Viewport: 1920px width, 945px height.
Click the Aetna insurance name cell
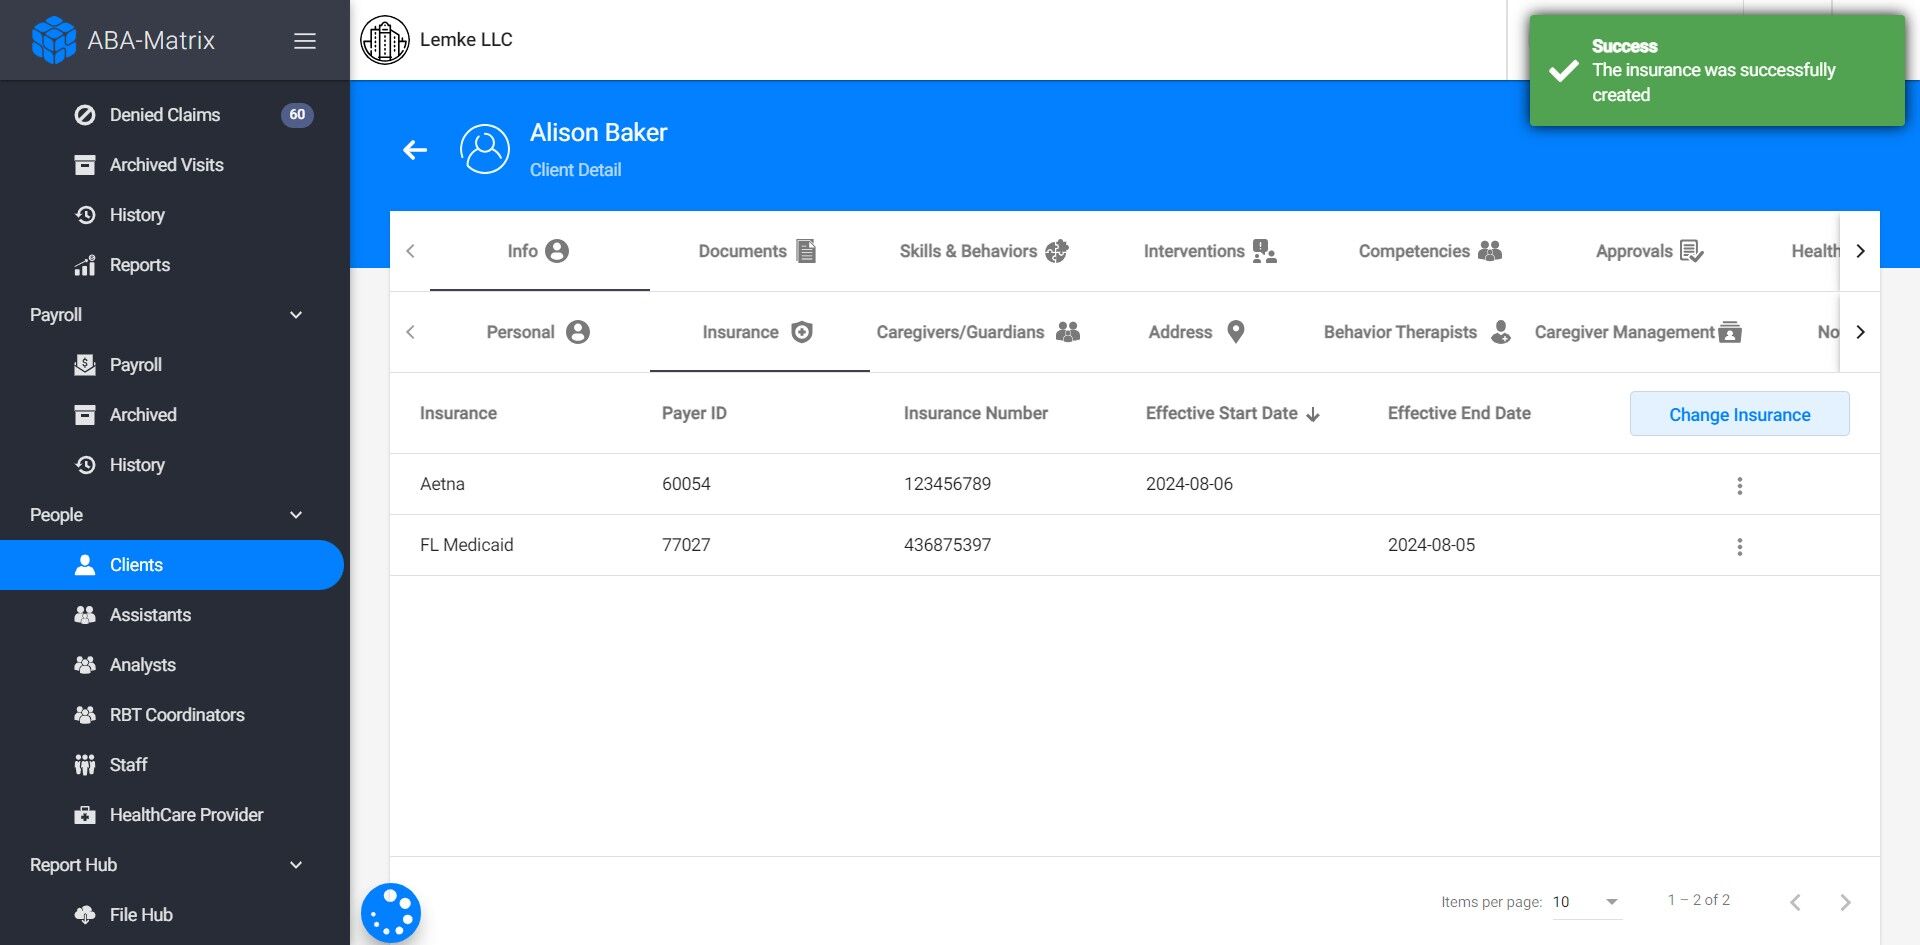[442, 484]
